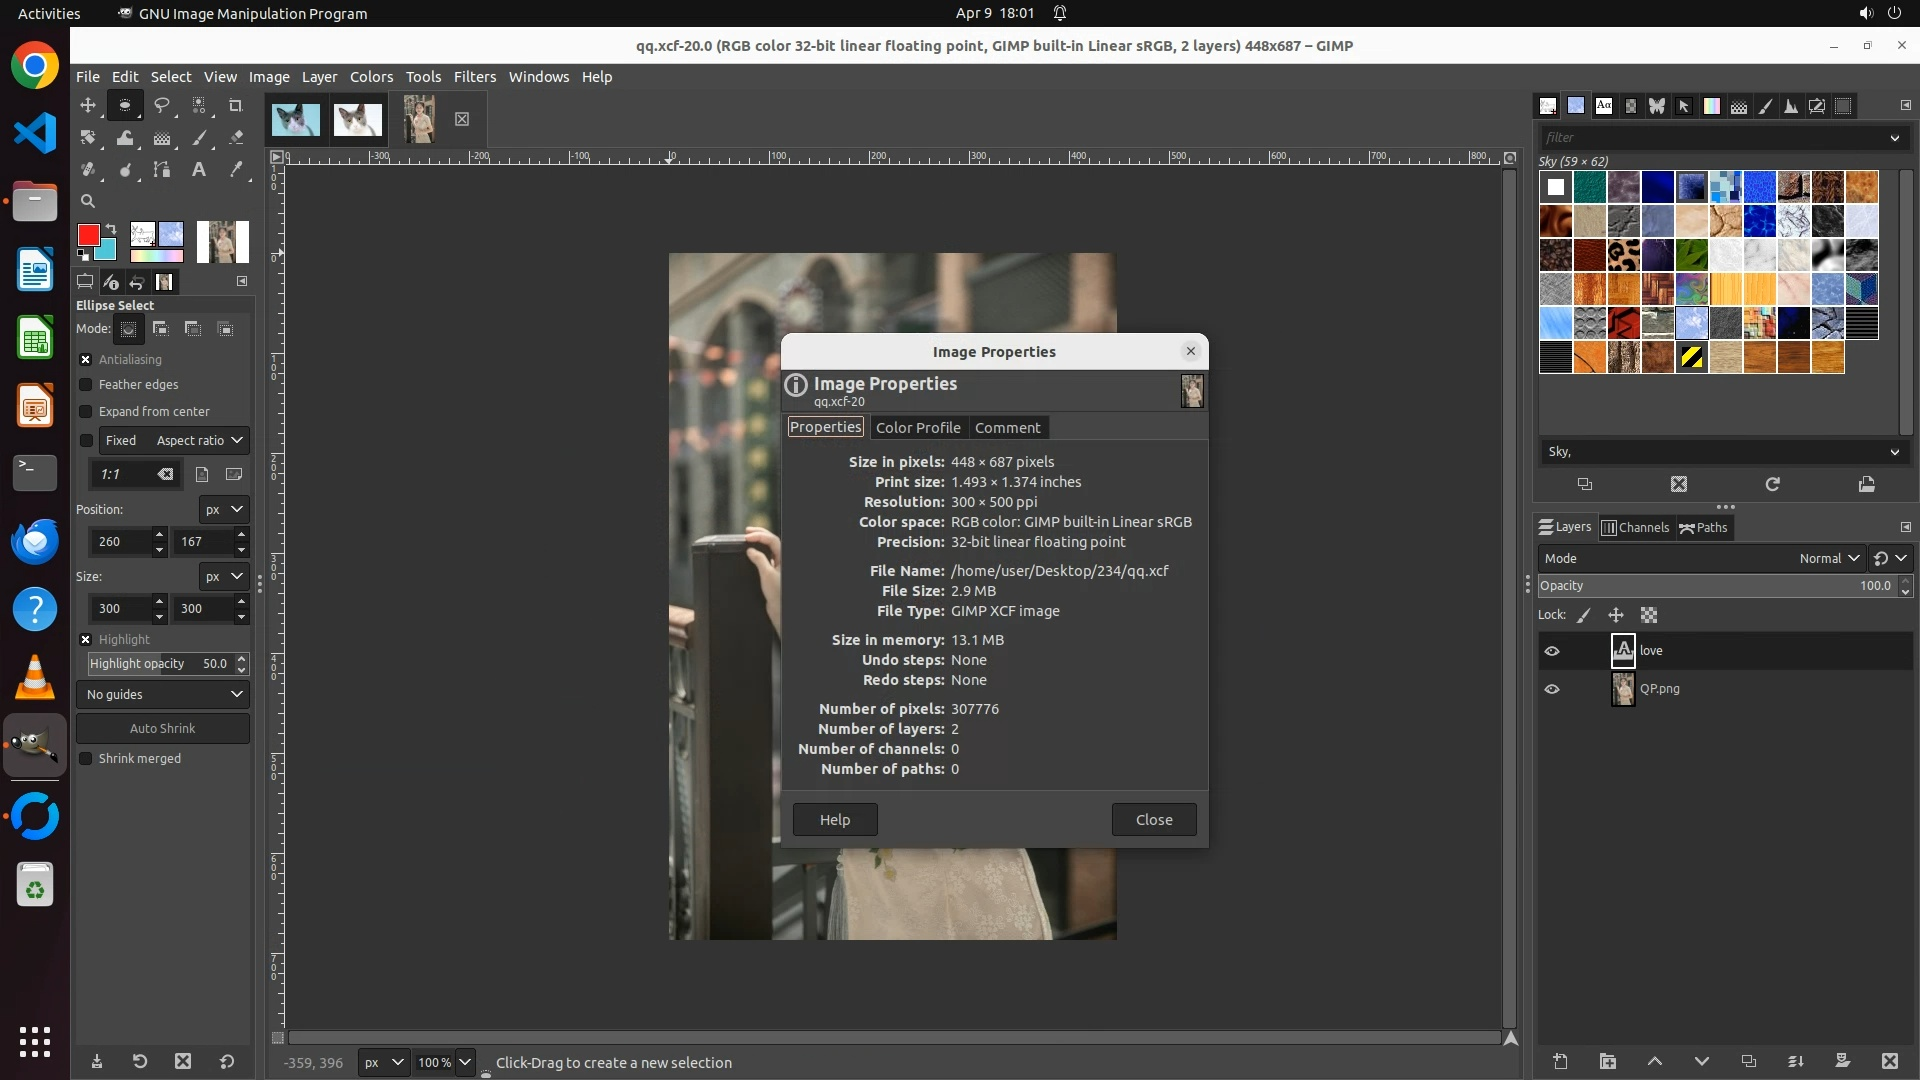Enable Feather edges checkbox
The height and width of the screenshot is (1080, 1920).
[86, 385]
